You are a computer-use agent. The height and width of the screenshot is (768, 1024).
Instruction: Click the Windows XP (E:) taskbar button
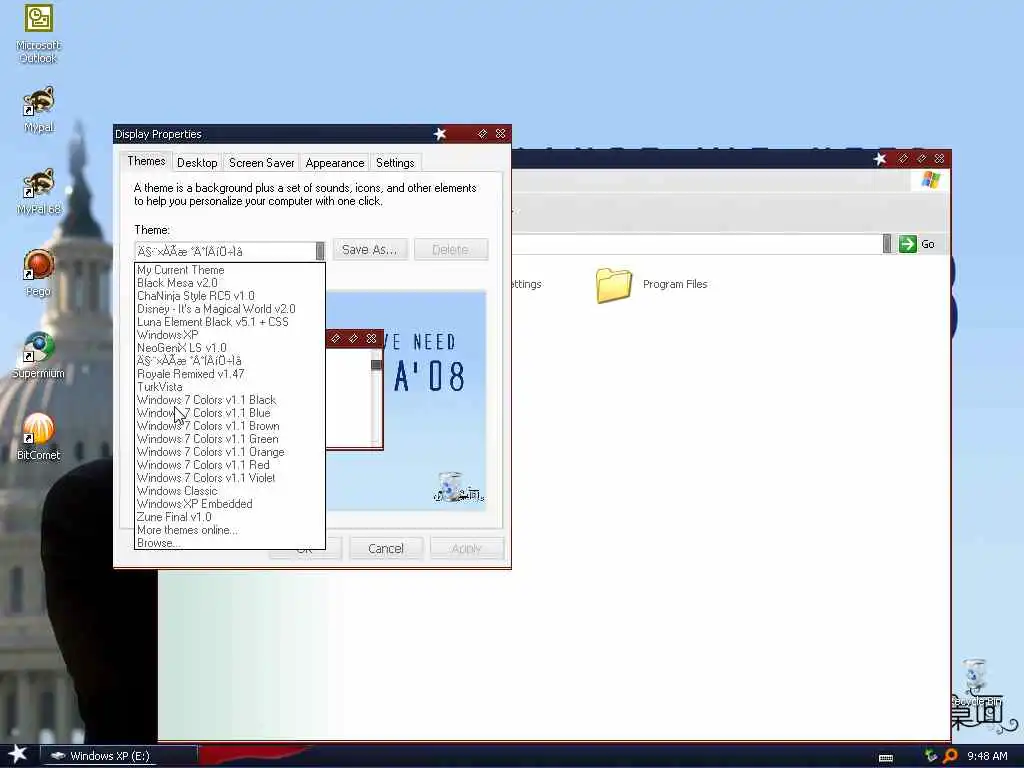118,756
